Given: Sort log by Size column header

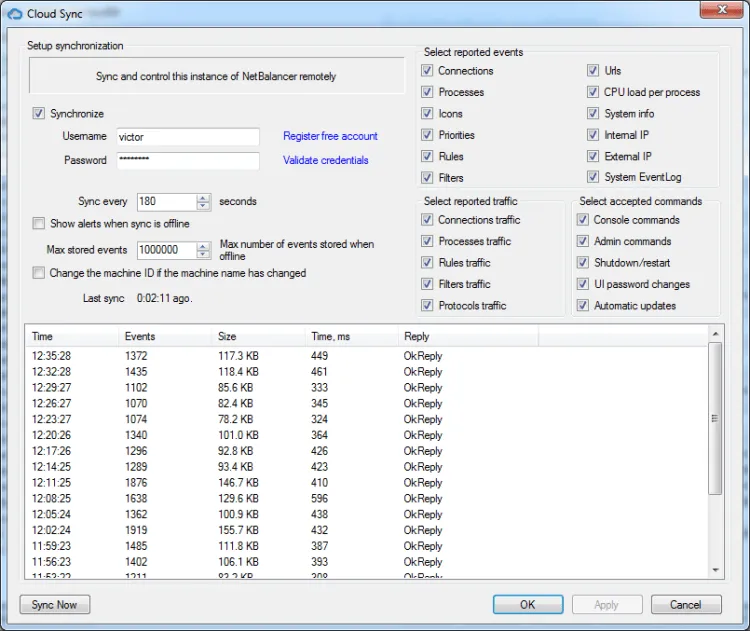Looking at the screenshot, I should [258, 336].
